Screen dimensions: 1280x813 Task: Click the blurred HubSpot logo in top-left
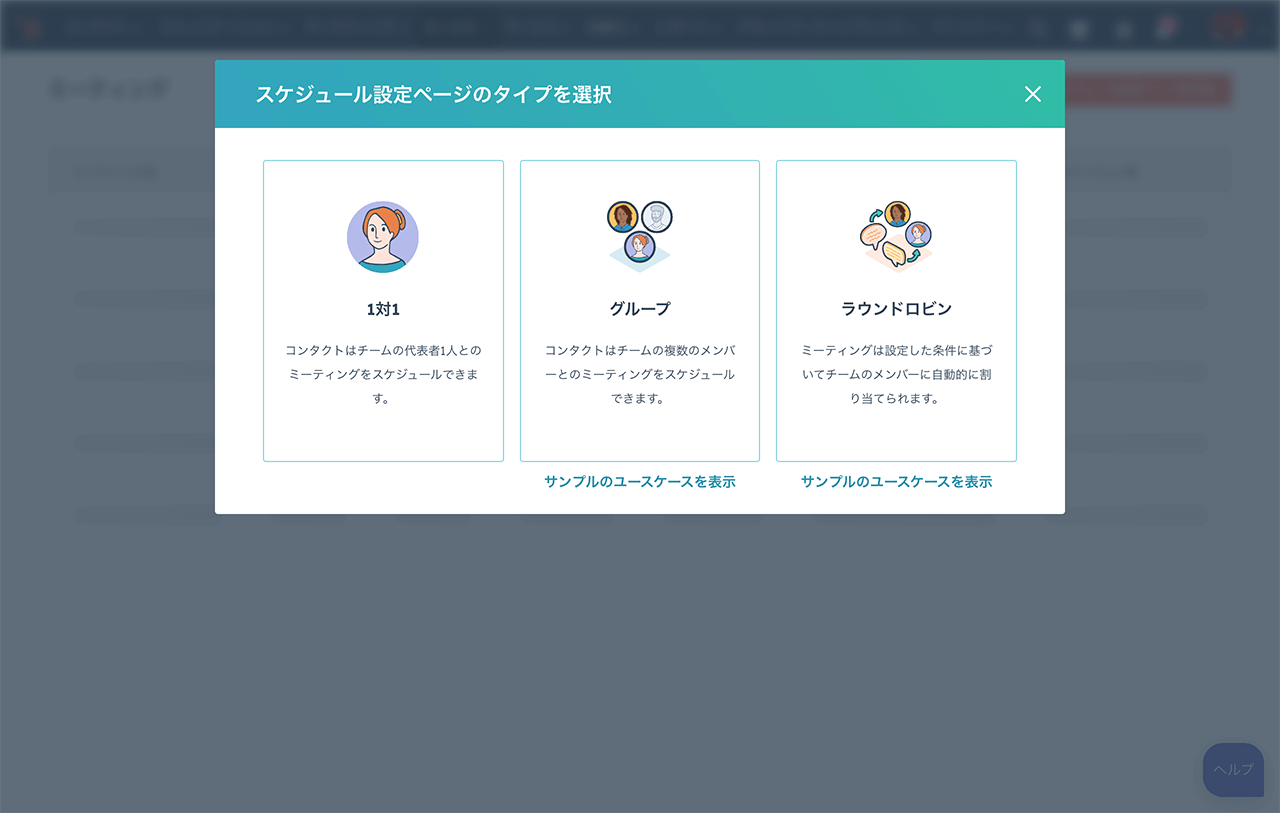click(x=30, y=28)
